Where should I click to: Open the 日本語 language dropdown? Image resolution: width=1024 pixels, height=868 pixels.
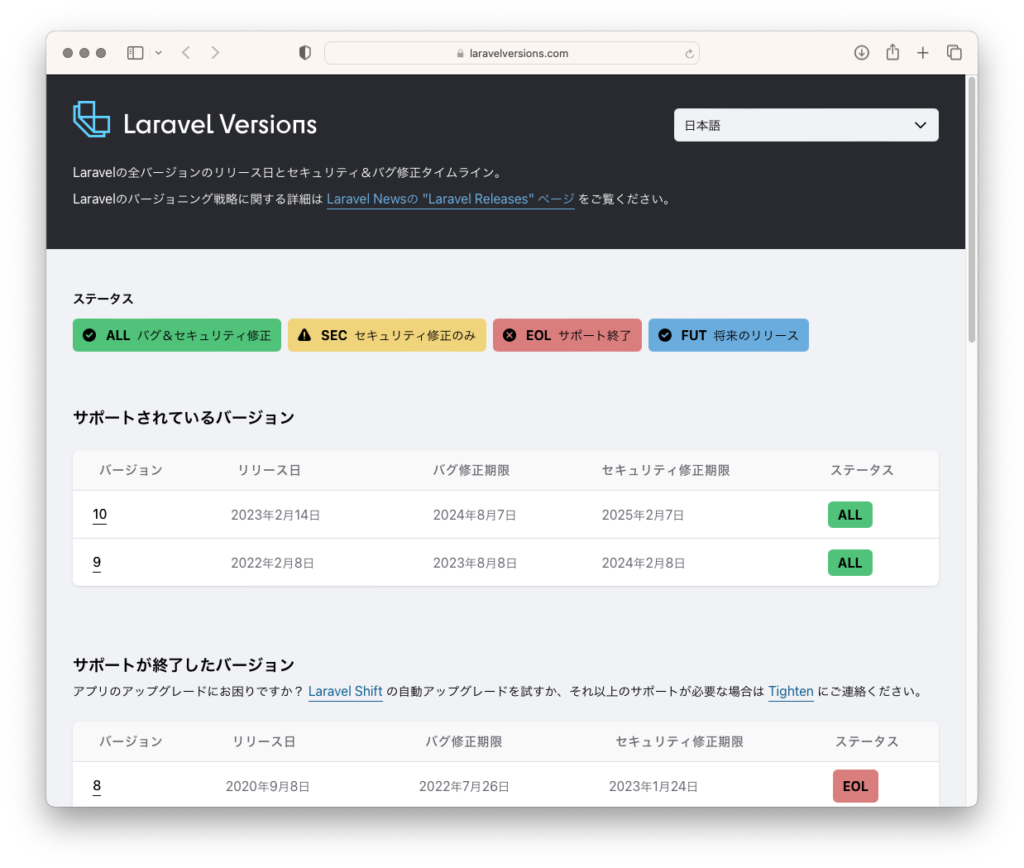[805, 125]
